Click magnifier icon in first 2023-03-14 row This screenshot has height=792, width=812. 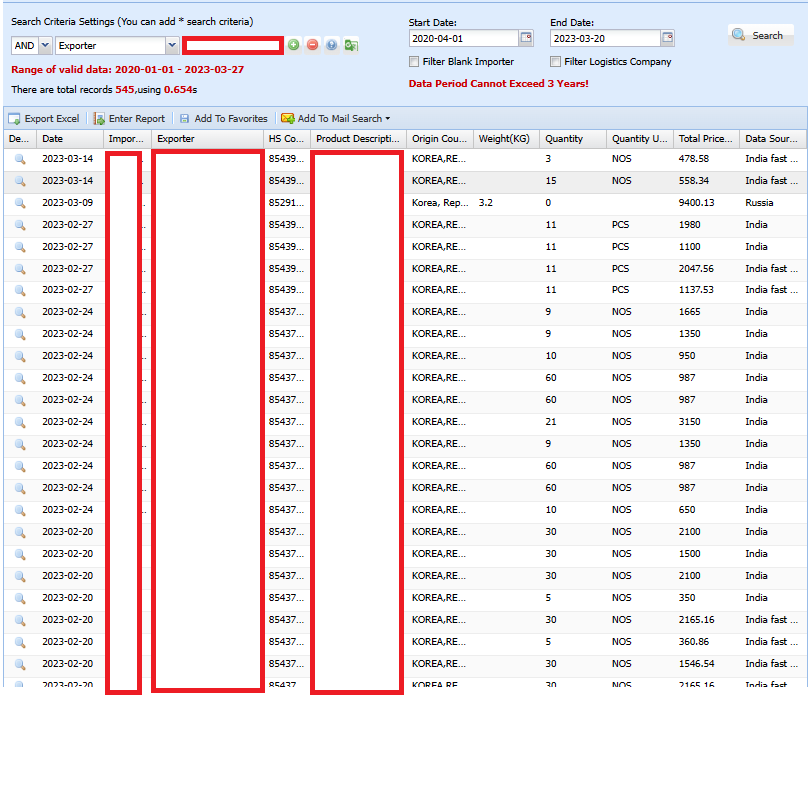[x=20, y=159]
